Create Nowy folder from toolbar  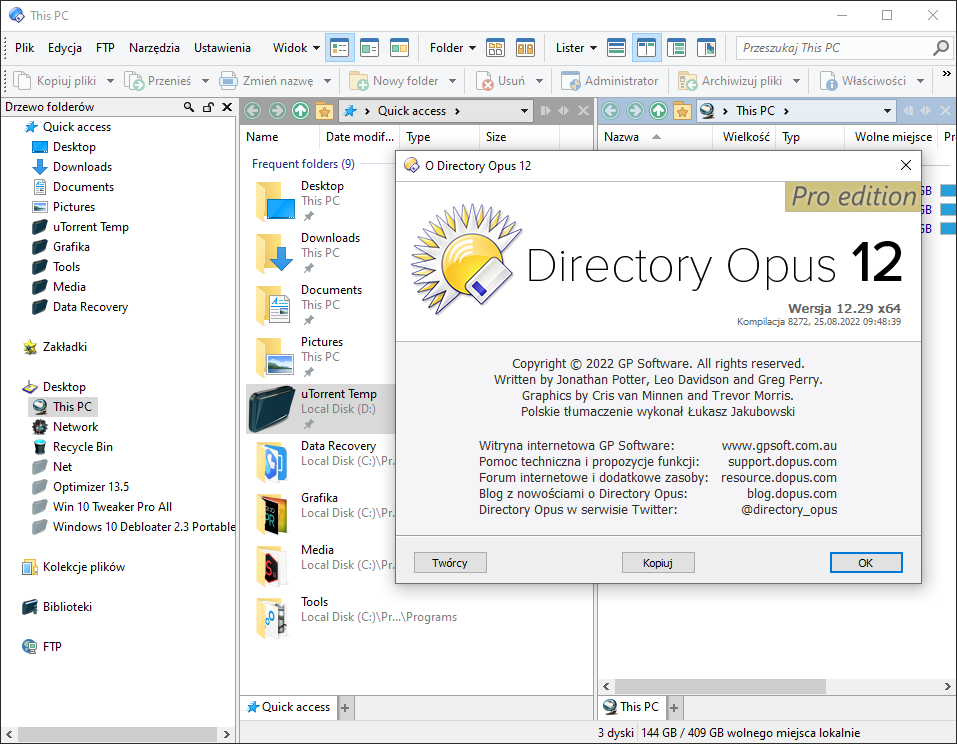[394, 81]
